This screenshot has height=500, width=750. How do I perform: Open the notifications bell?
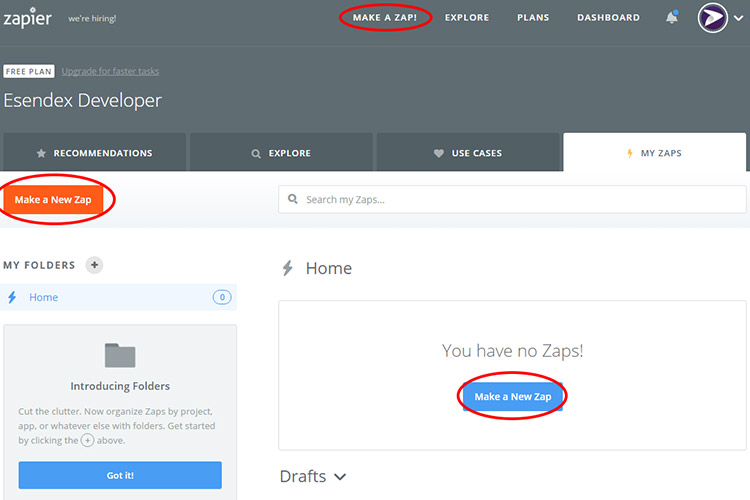click(x=671, y=17)
